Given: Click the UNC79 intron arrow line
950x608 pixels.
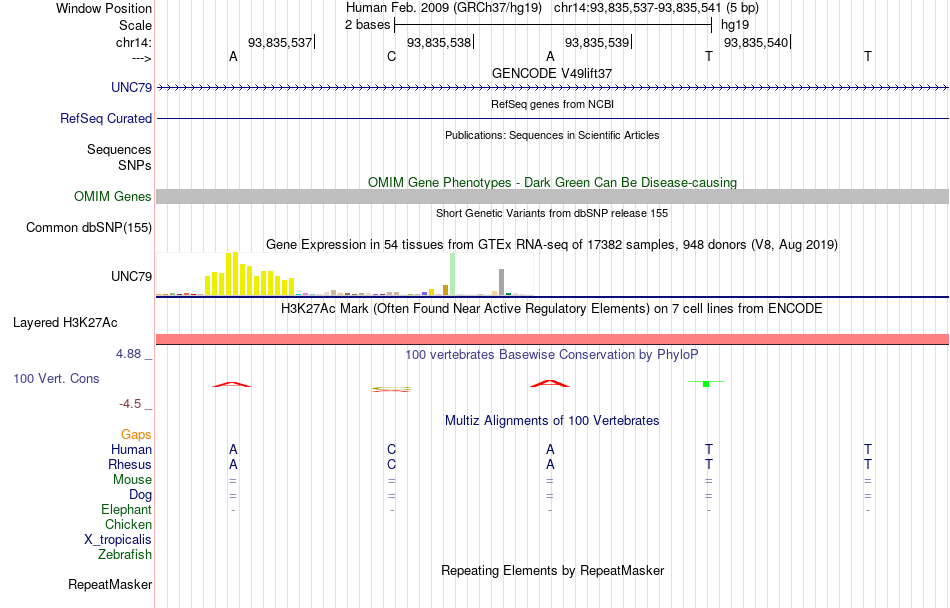Looking at the screenshot, I should tap(552, 88).
